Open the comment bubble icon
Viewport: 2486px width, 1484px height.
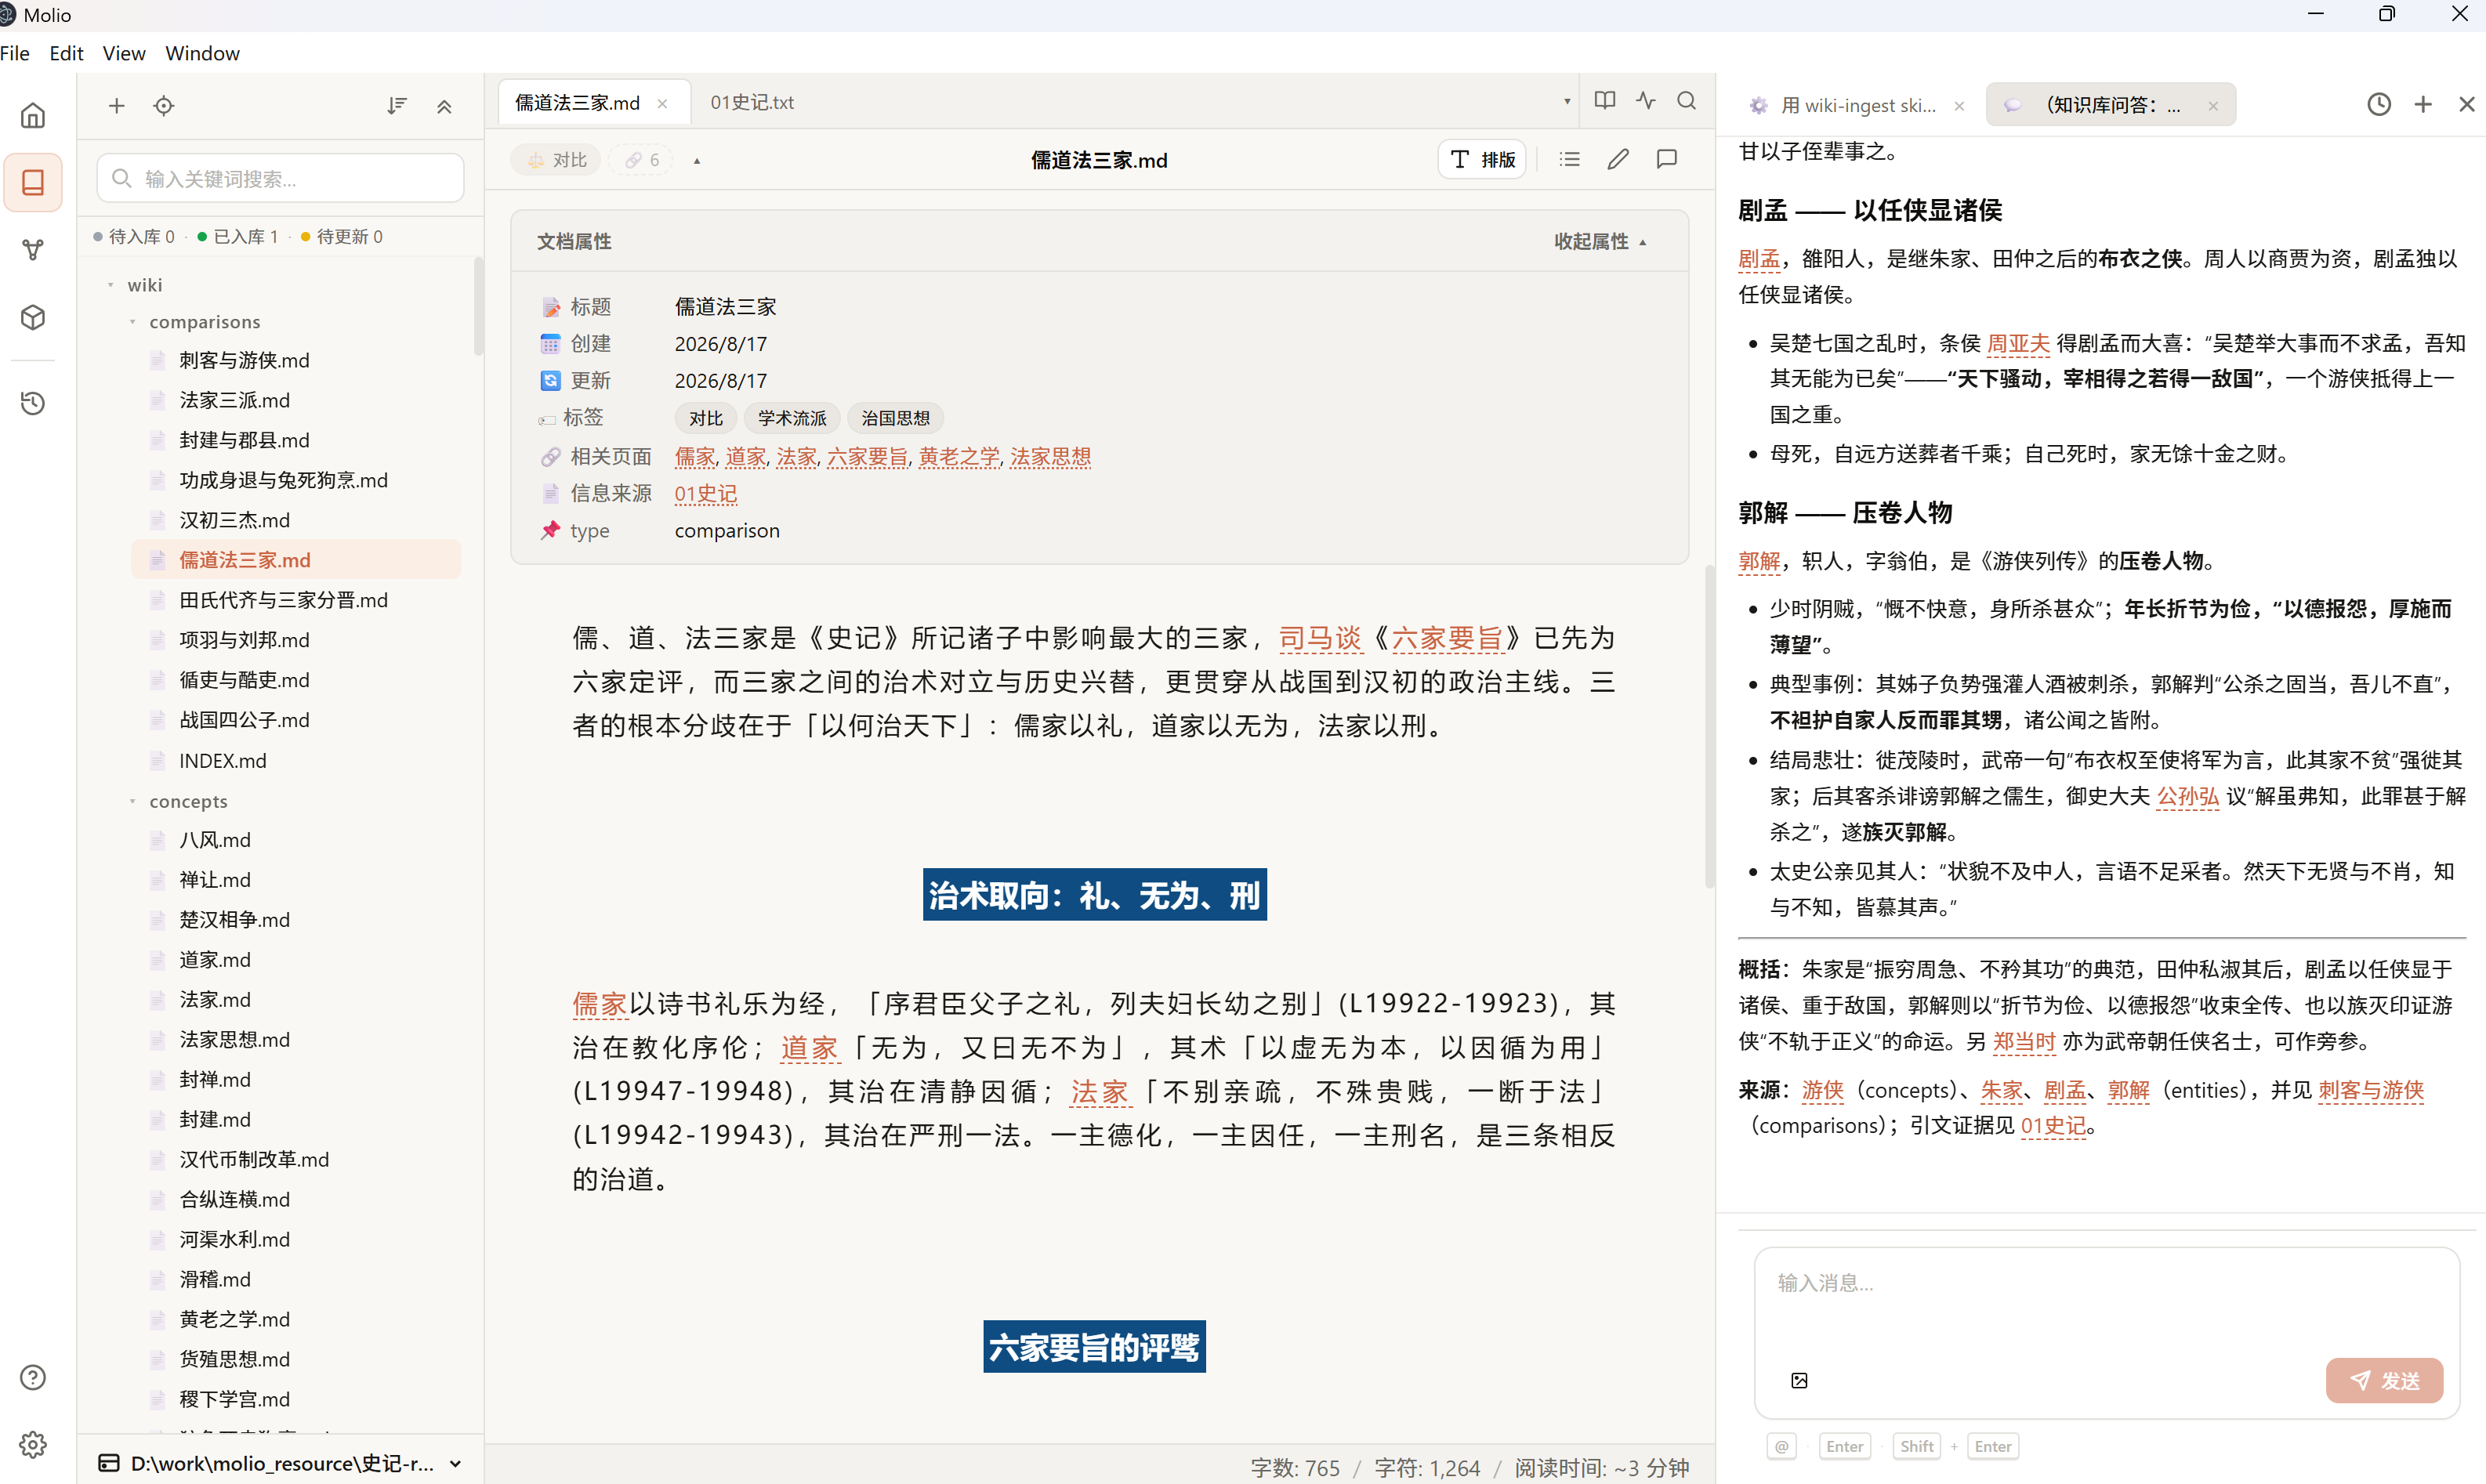click(x=1667, y=159)
